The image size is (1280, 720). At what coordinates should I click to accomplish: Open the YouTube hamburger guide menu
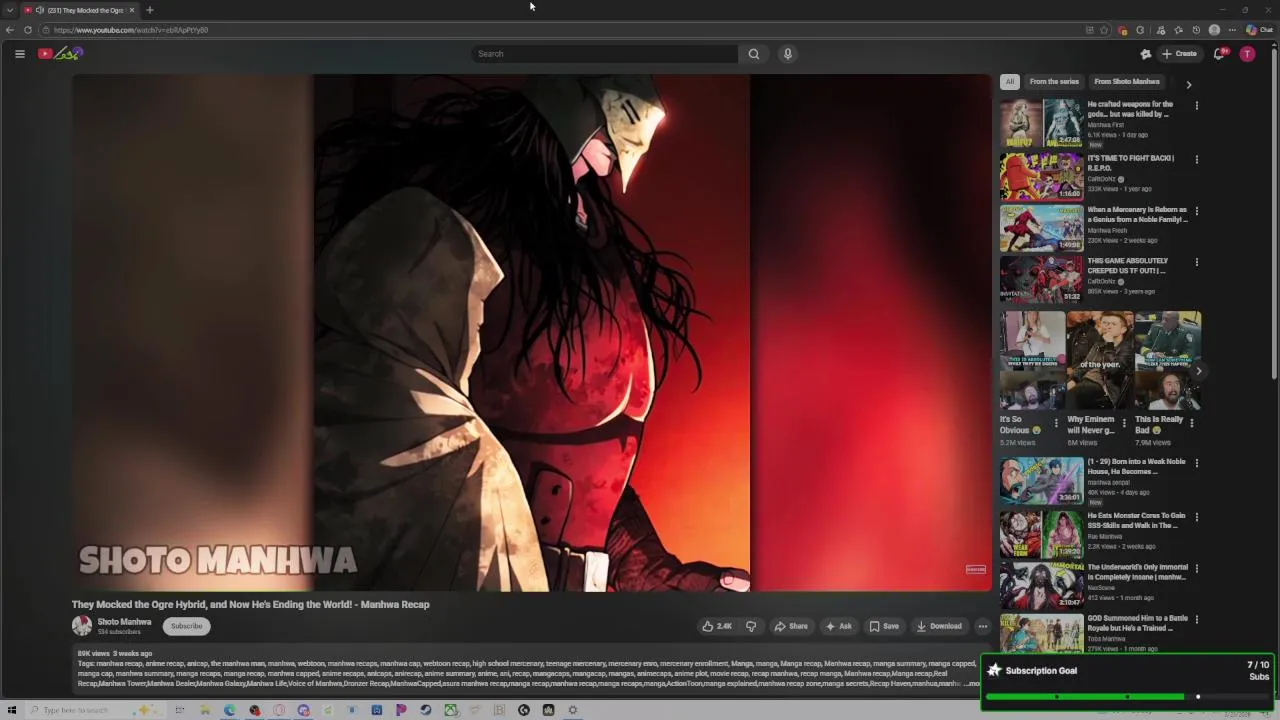19,54
